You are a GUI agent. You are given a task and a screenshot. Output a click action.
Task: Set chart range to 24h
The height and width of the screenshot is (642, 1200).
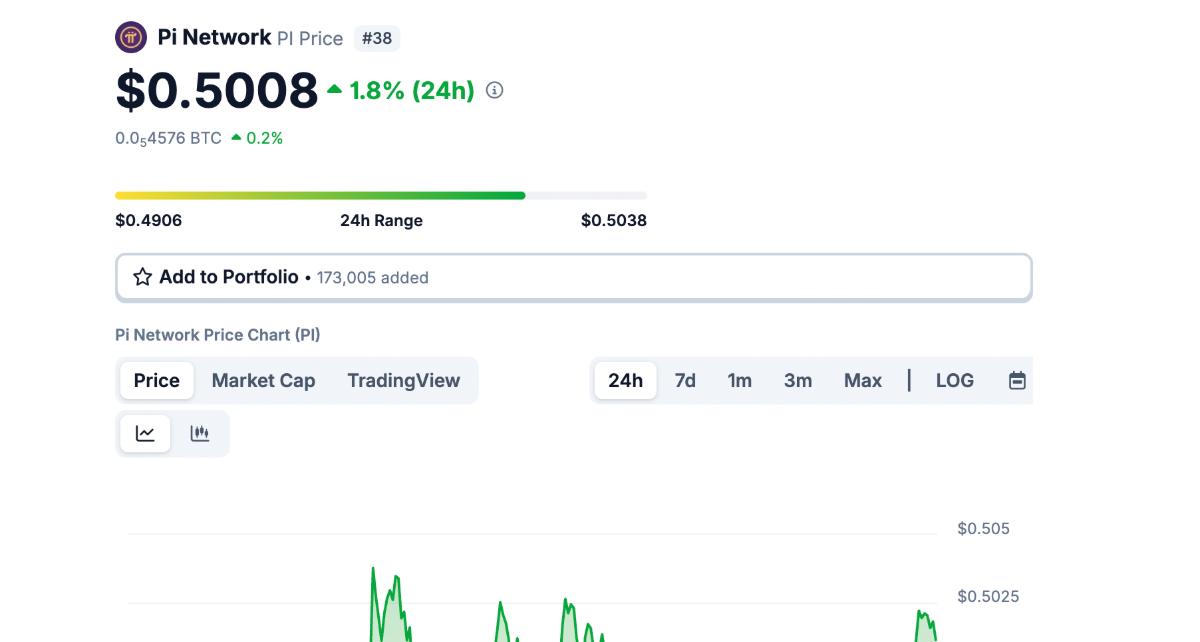626,380
